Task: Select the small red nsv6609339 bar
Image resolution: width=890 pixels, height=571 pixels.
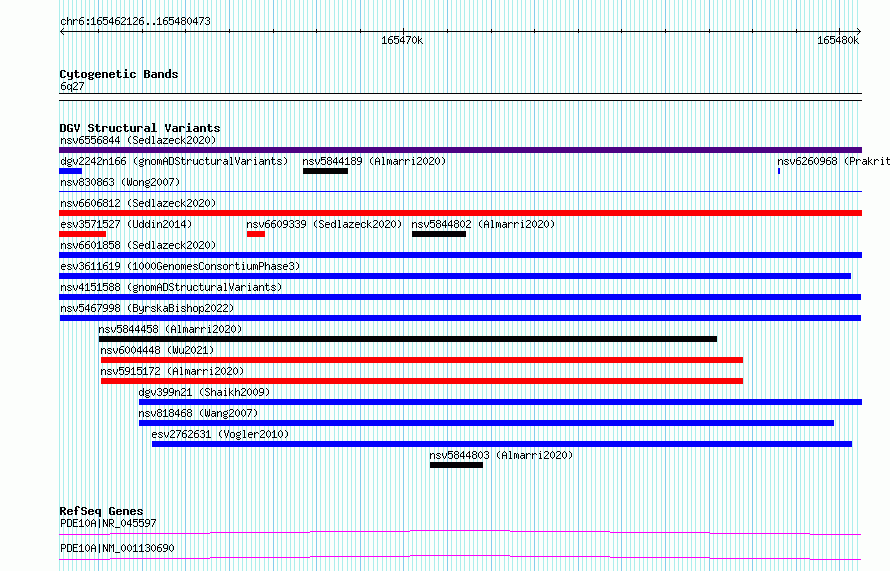Action: pyautogui.click(x=256, y=234)
